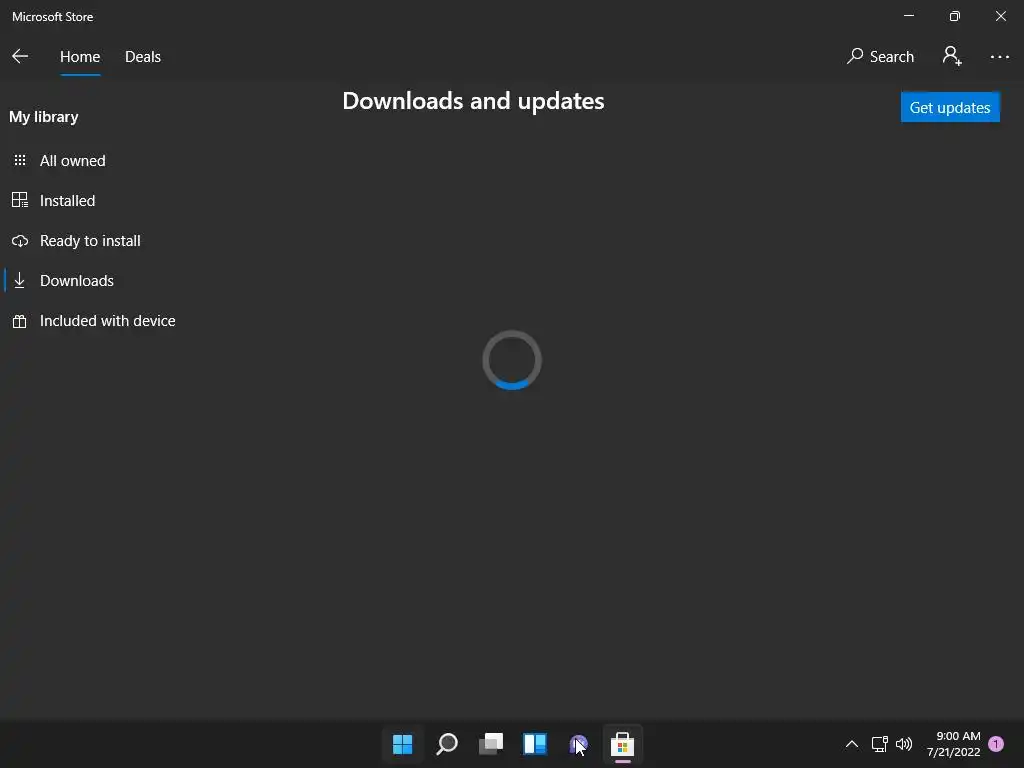
Task: Click the sign-in account icon
Action: 952,56
